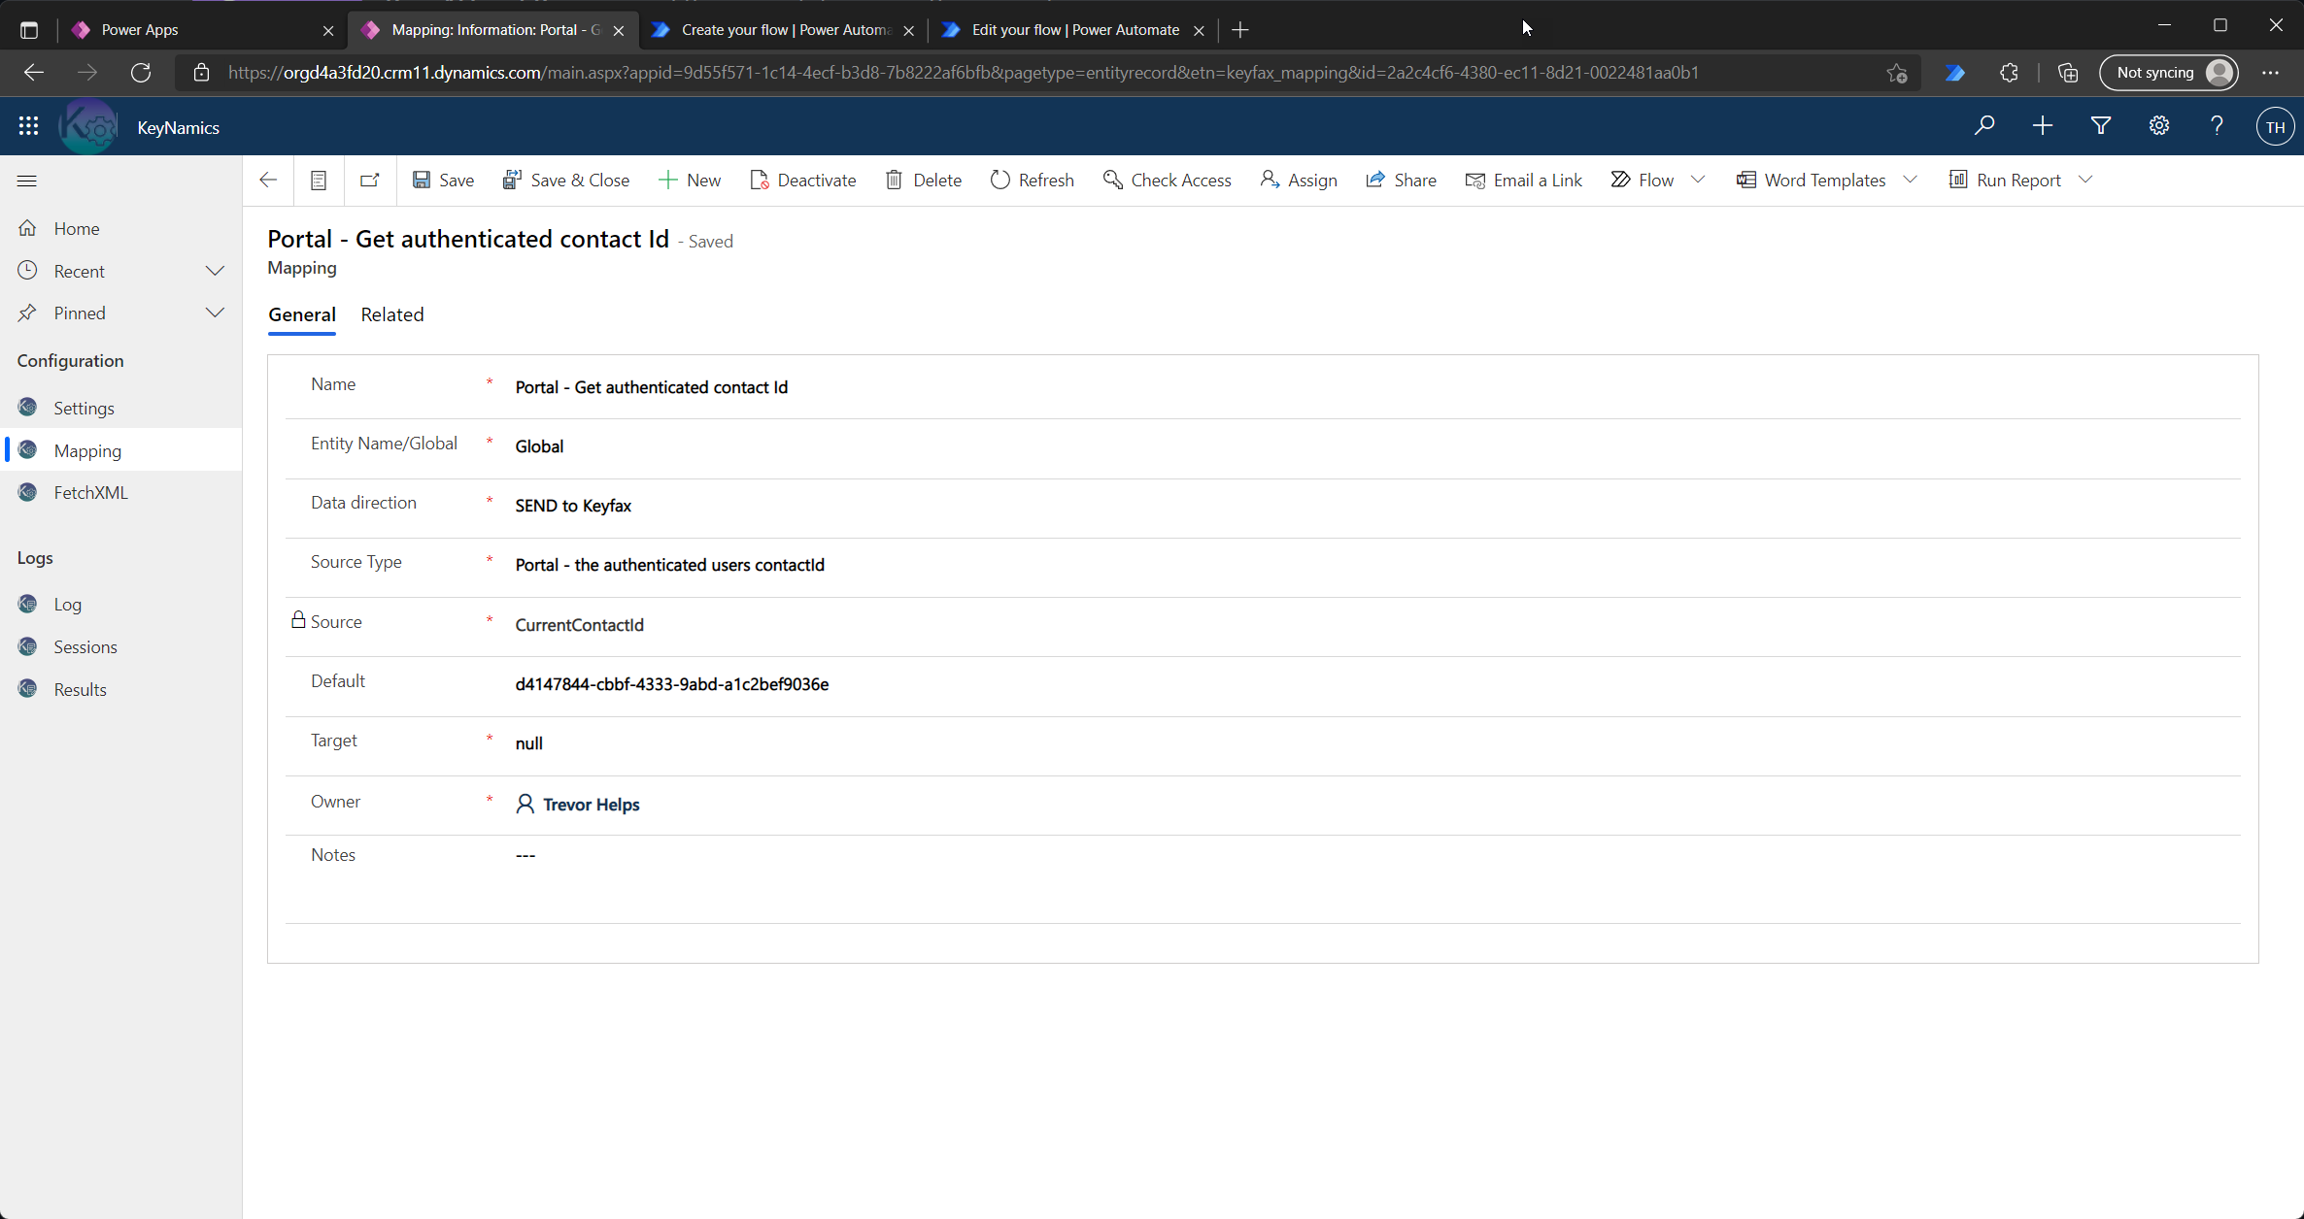Image resolution: width=2304 pixels, height=1219 pixels.
Task: Click the search magnifier in header
Action: point(1984,126)
